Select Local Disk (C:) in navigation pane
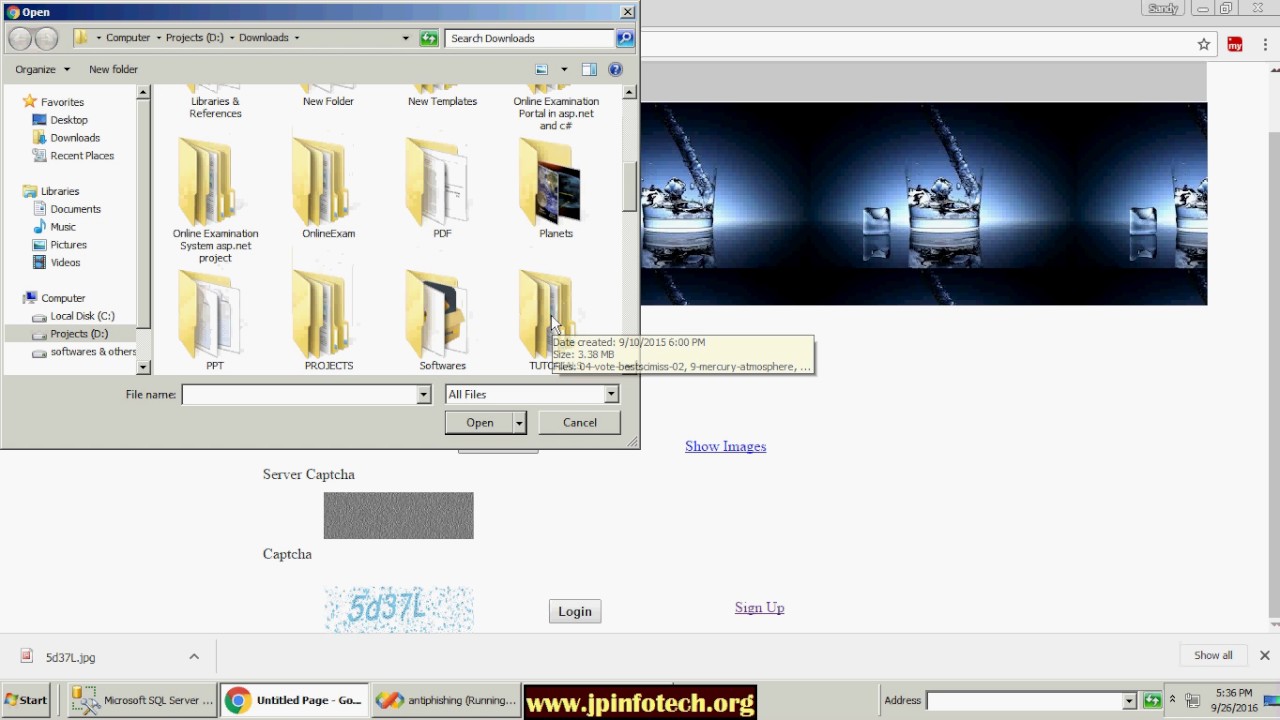The width and height of the screenshot is (1280, 720). tap(82, 316)
